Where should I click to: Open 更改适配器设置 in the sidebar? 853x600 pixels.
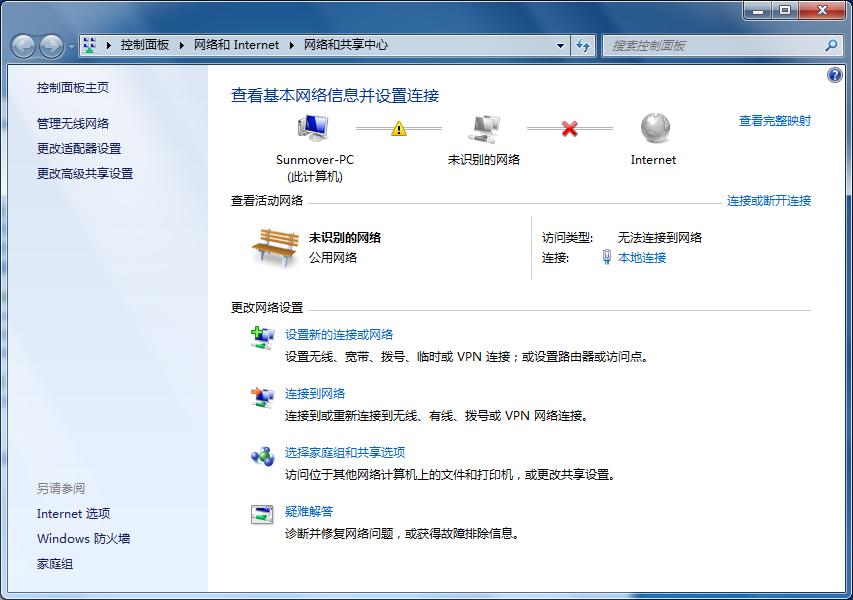79,149
